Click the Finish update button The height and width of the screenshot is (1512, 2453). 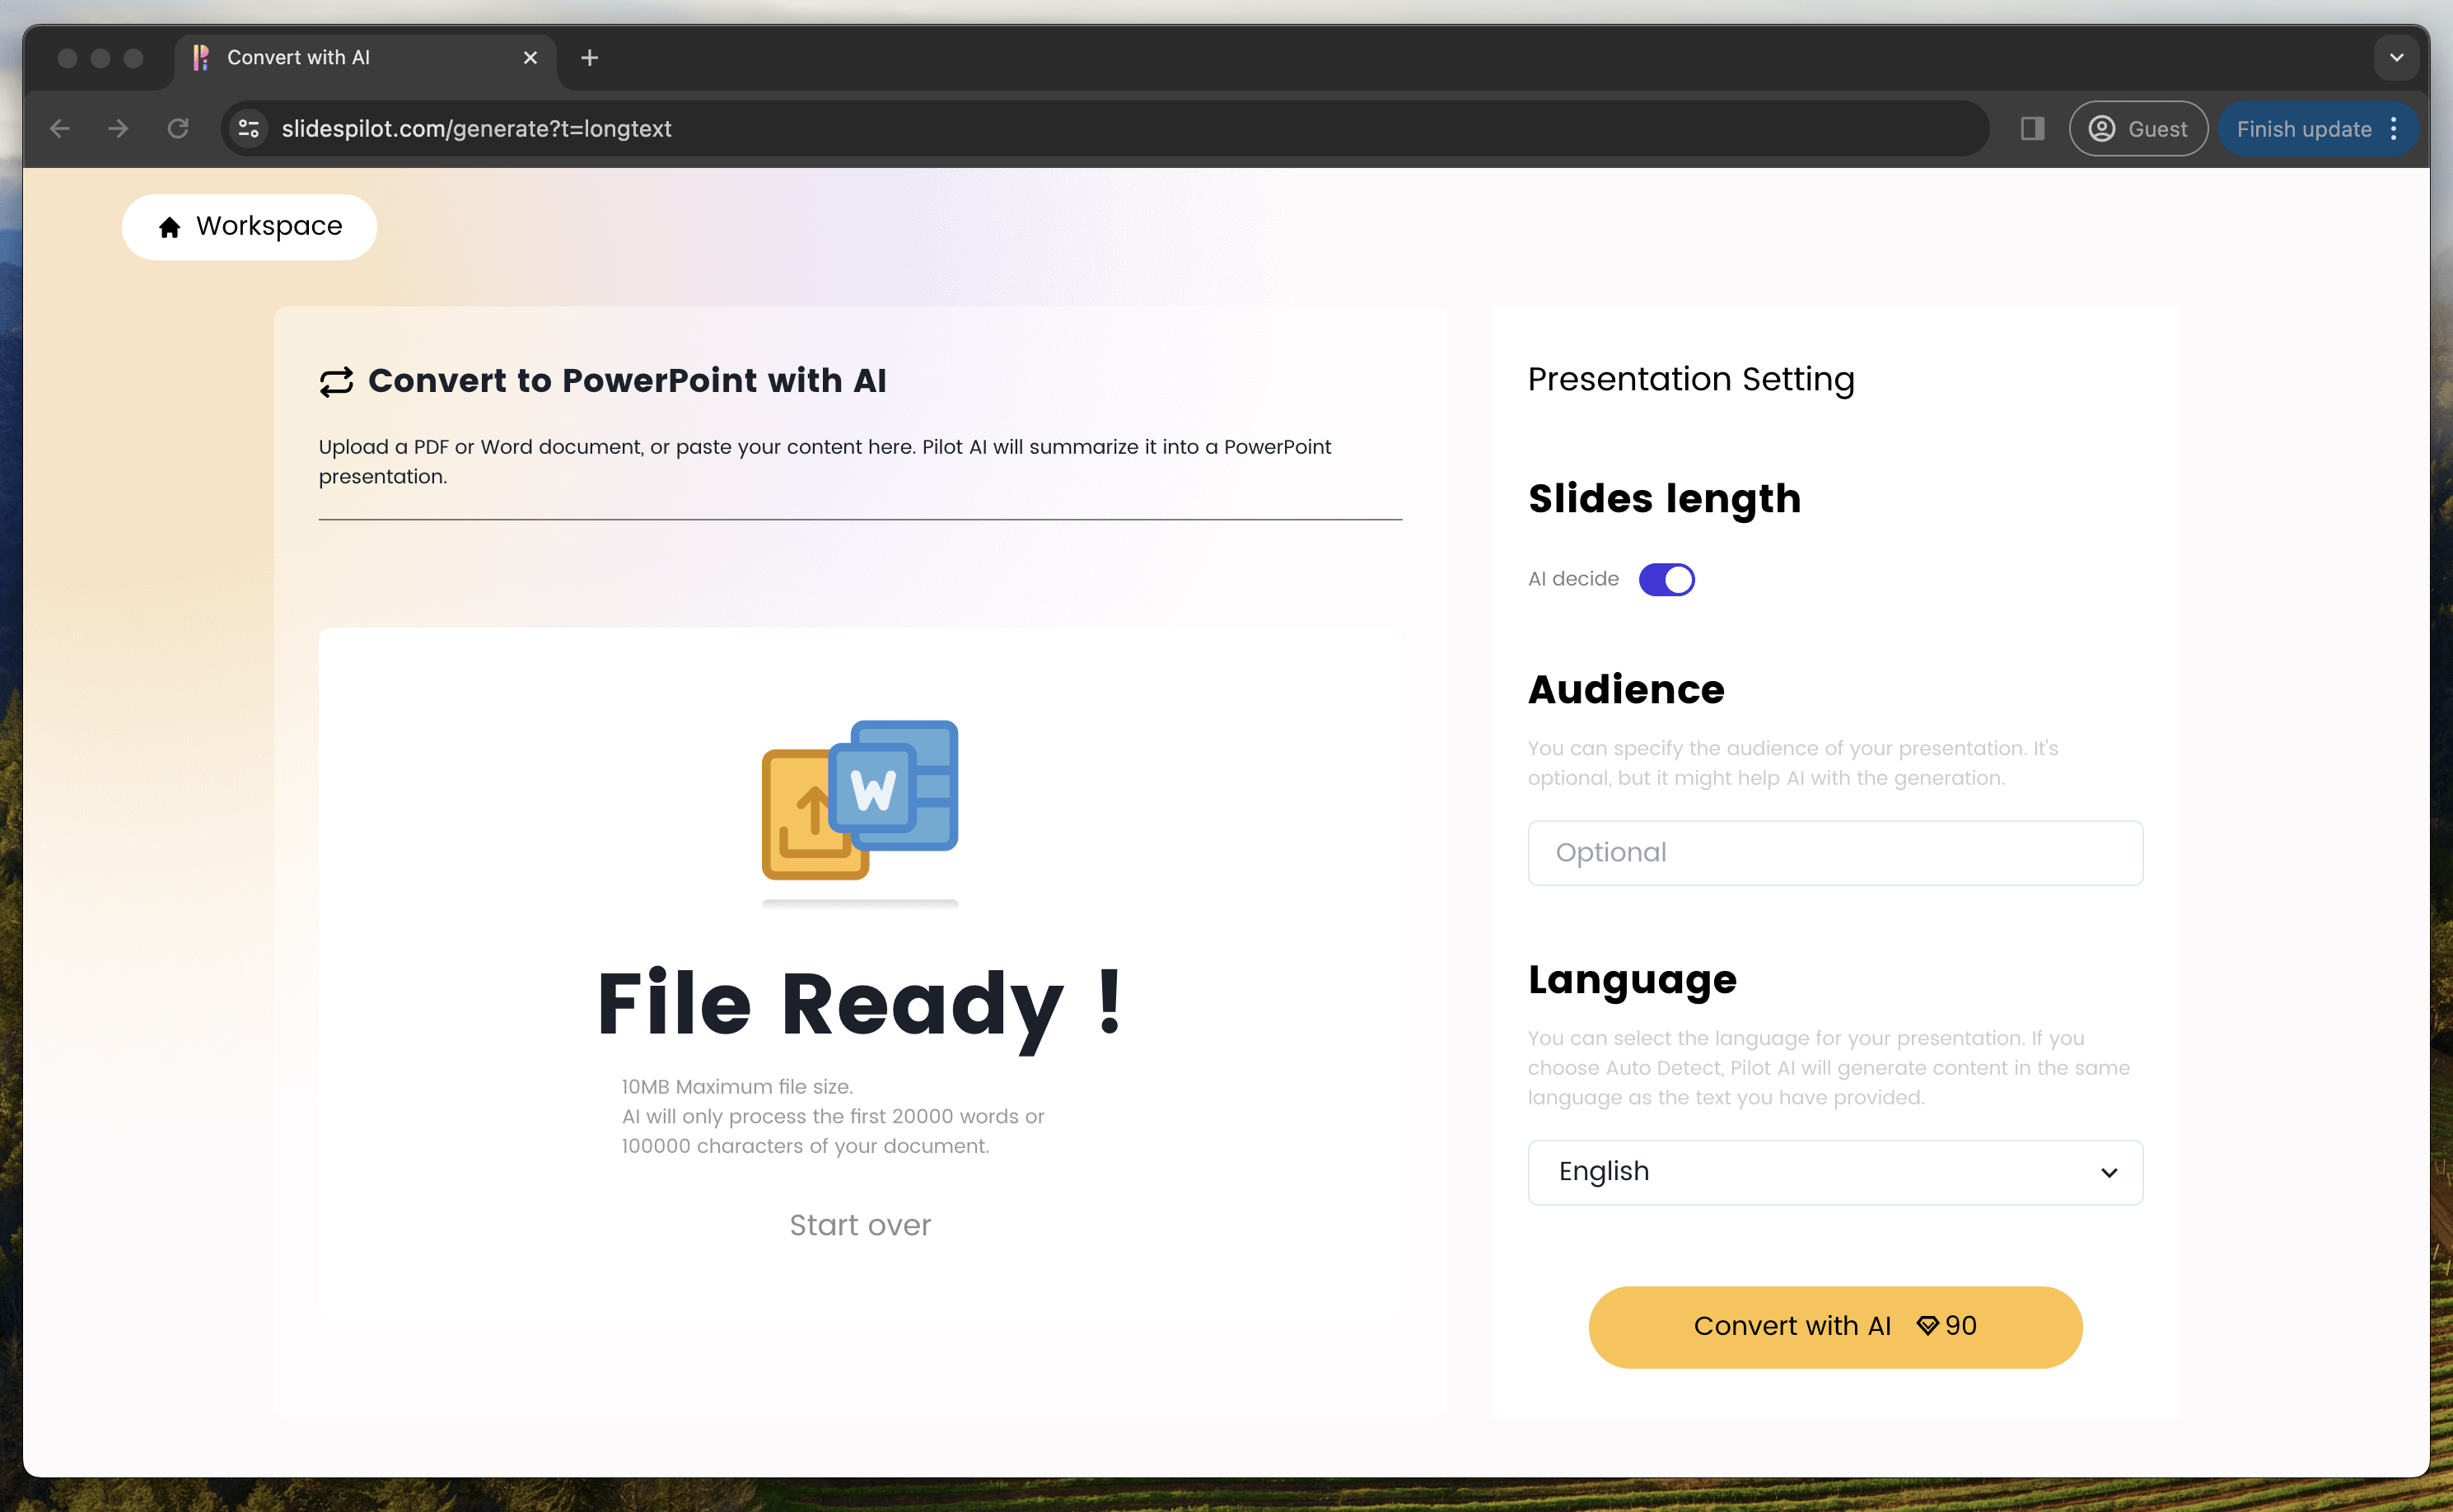pos(2303,129)
